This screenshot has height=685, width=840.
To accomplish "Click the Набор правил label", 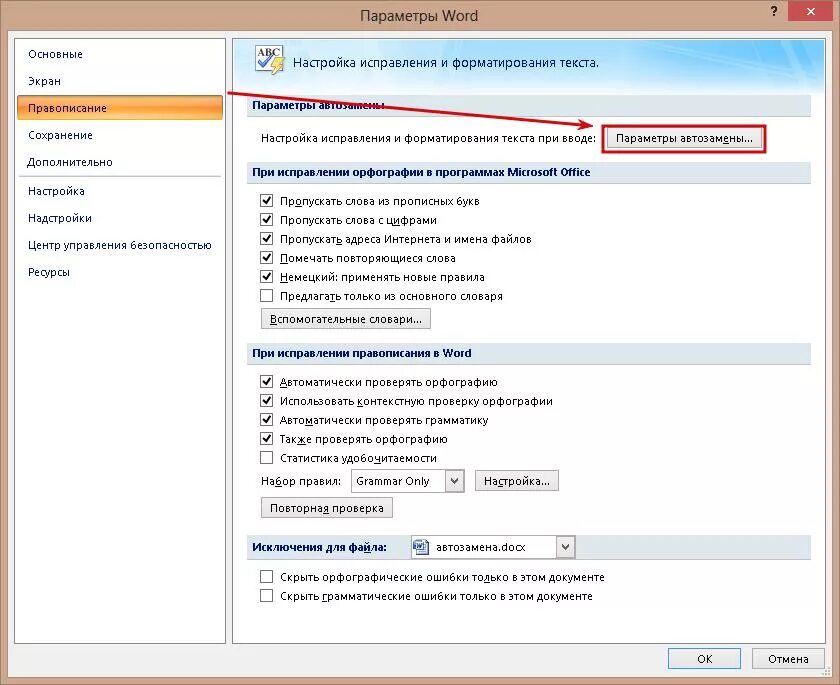I will tap(301, 481).
